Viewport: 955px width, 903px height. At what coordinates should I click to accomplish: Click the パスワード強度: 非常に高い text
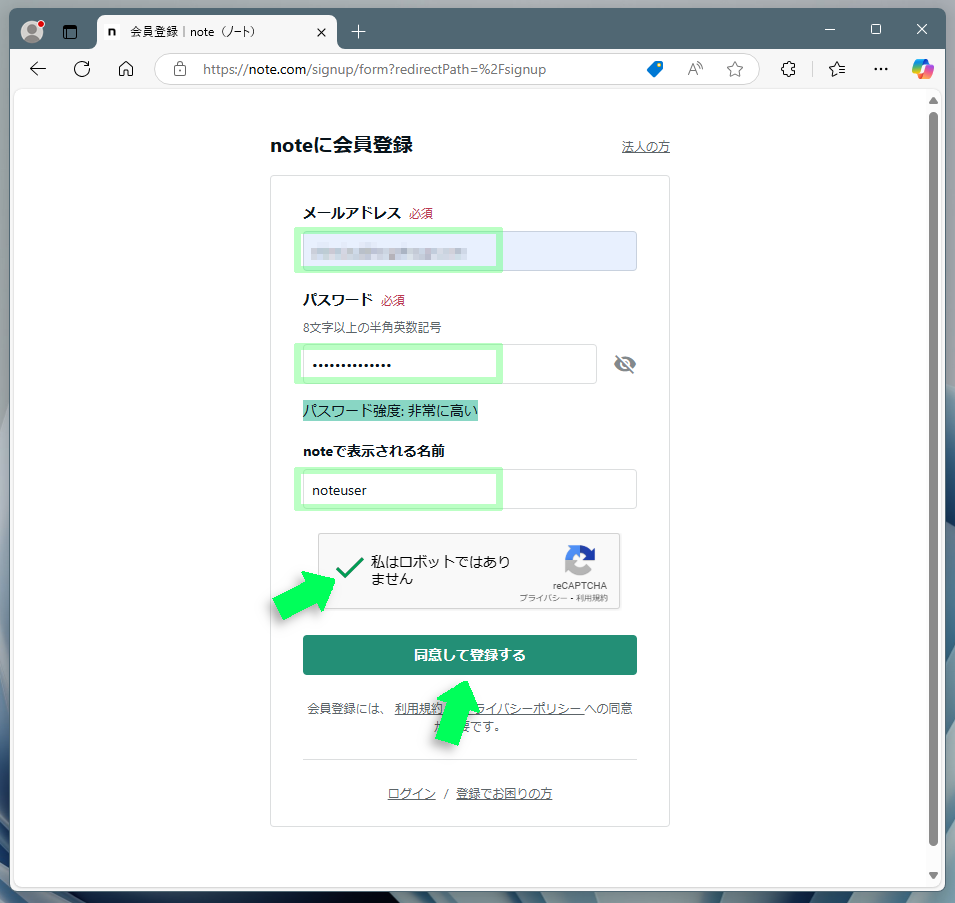point(390,411)
